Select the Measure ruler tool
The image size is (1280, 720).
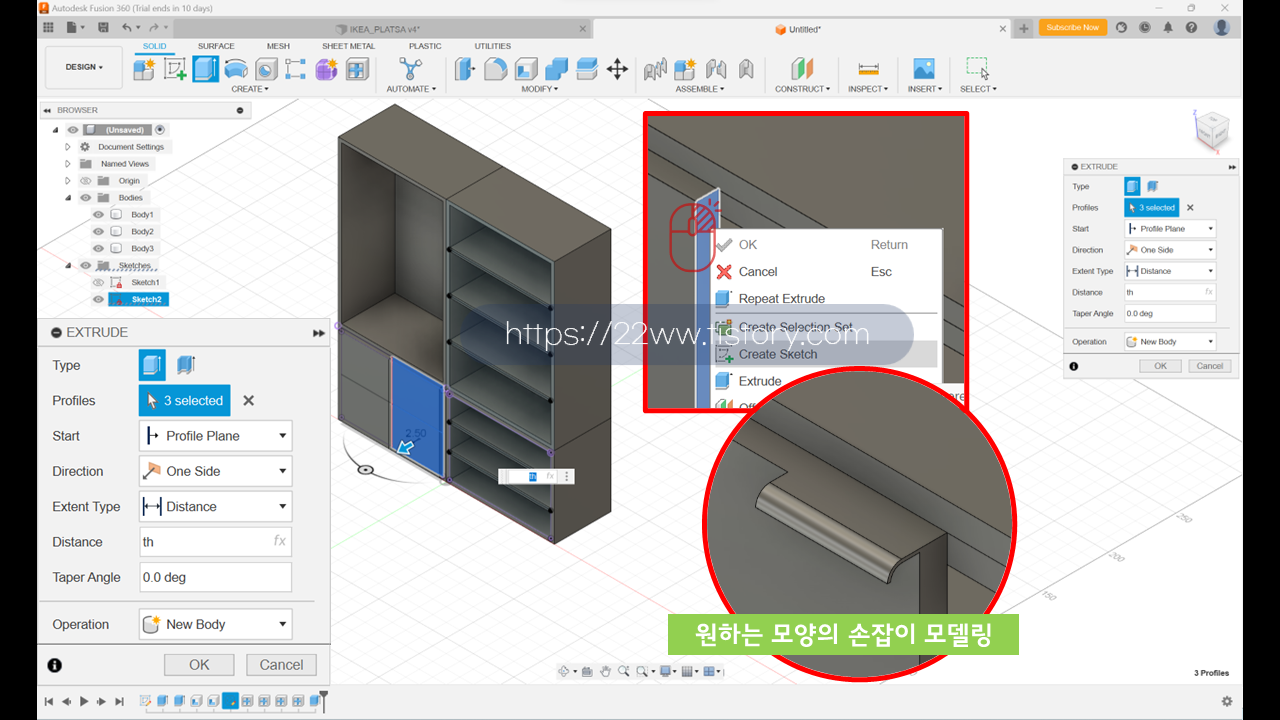point(868,69)
